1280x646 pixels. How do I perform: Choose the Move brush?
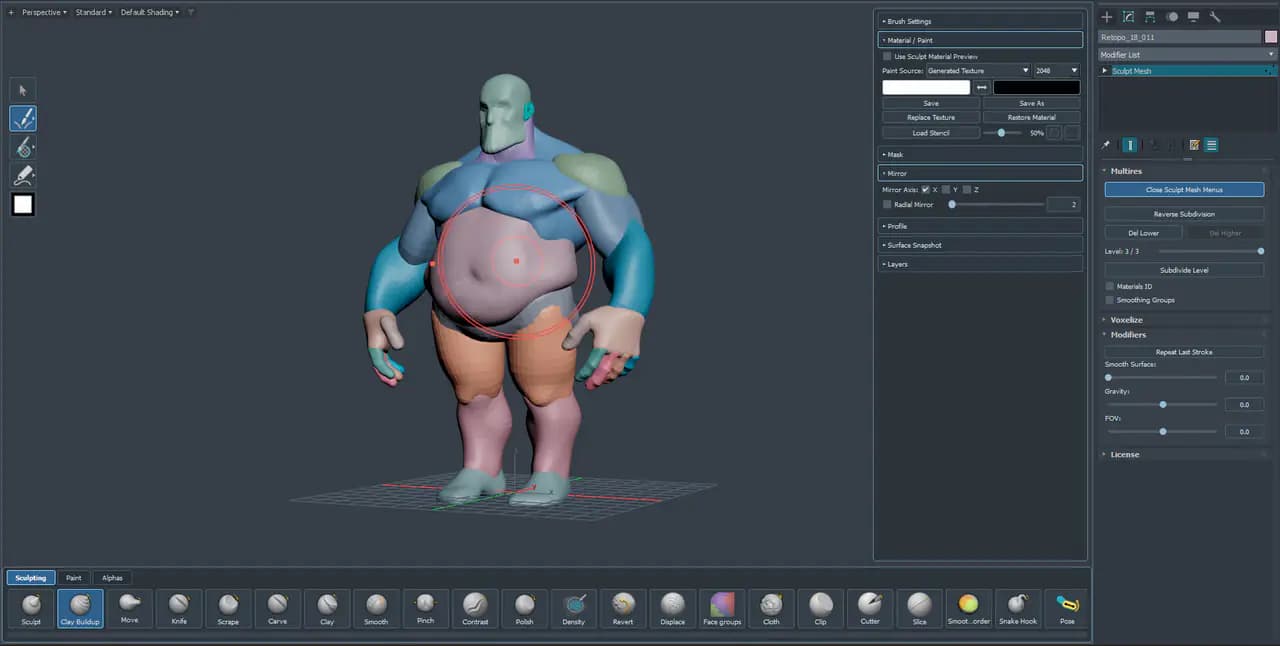[x=129, y=608]
